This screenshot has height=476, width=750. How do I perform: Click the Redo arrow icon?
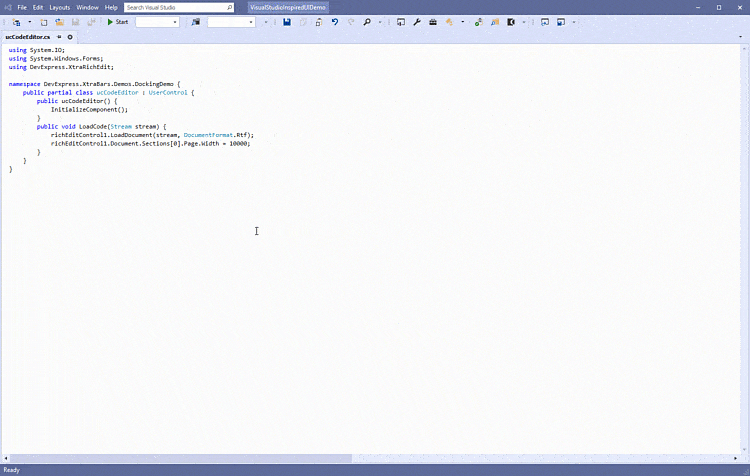[x=350, y=22]
